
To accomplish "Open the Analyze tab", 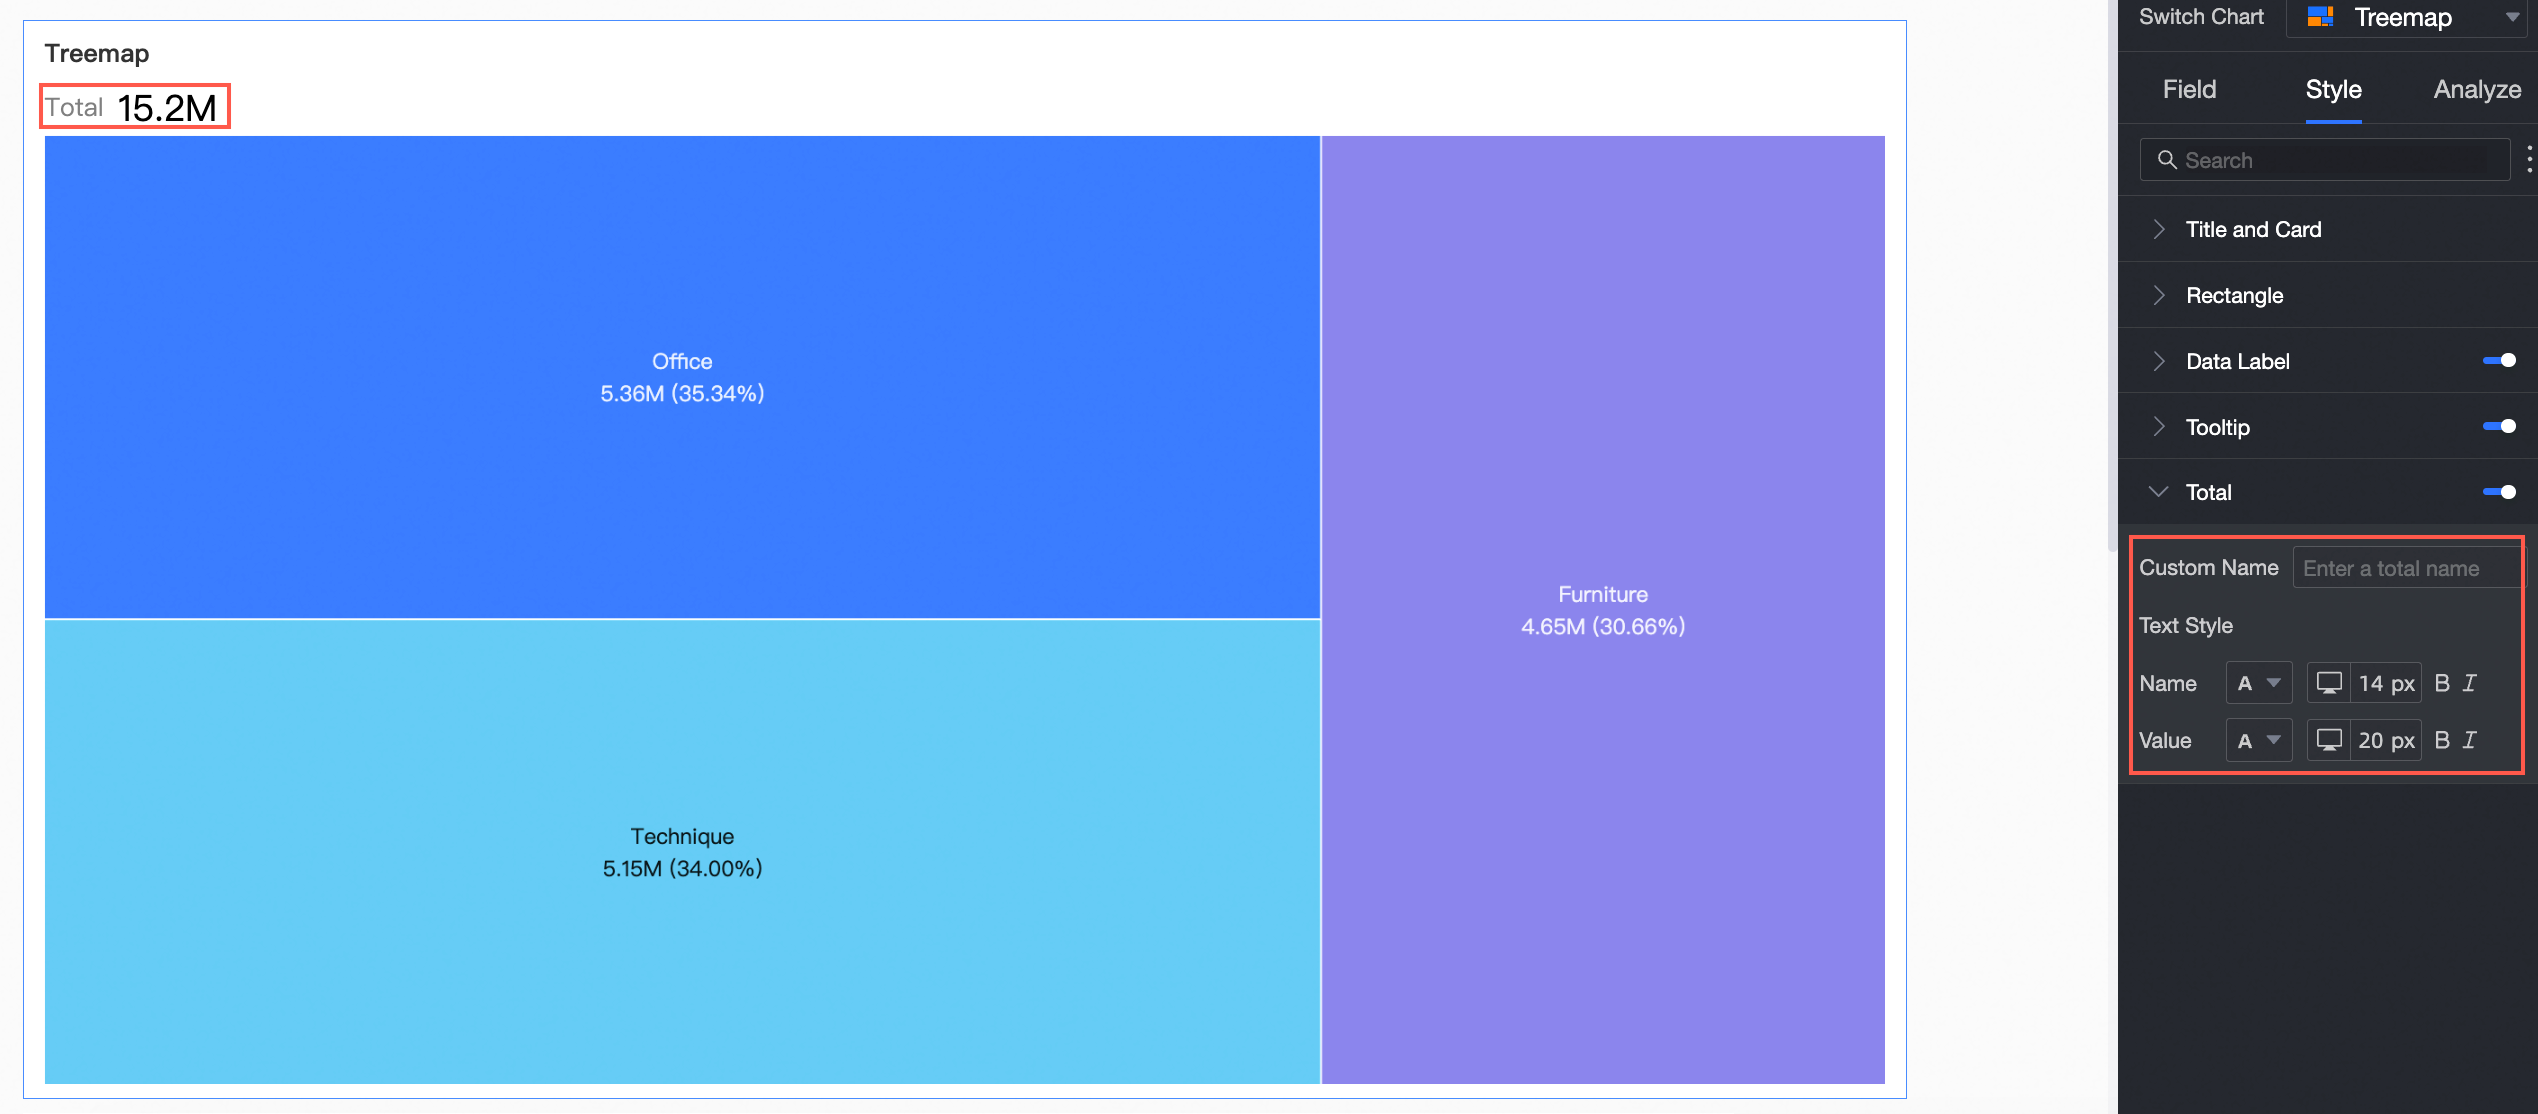I will (x=2476, y=90).
